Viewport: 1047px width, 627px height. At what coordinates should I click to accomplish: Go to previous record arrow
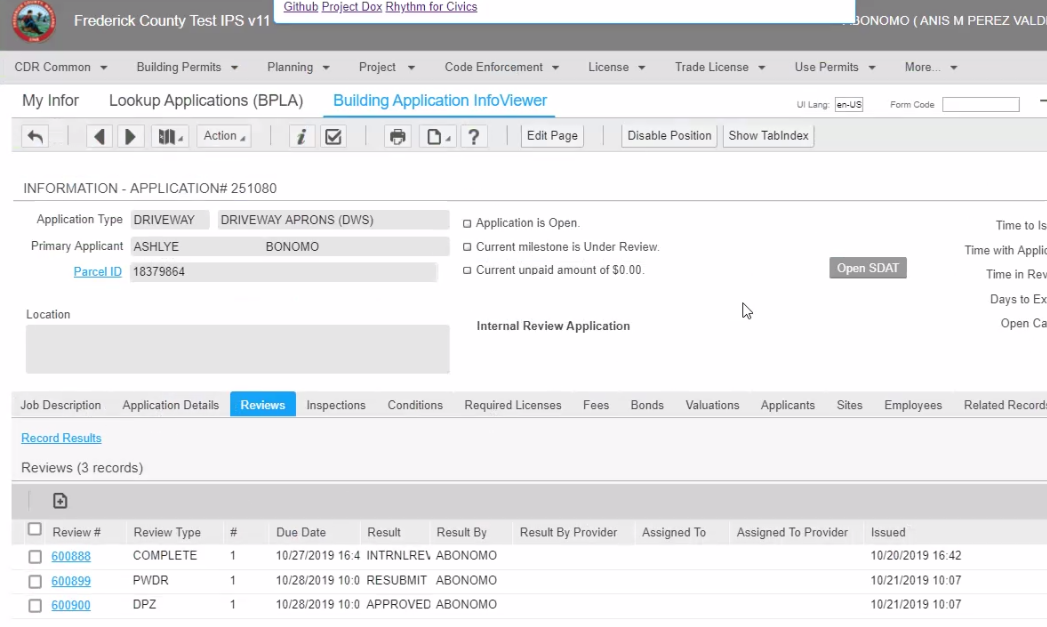click(99, 136)
